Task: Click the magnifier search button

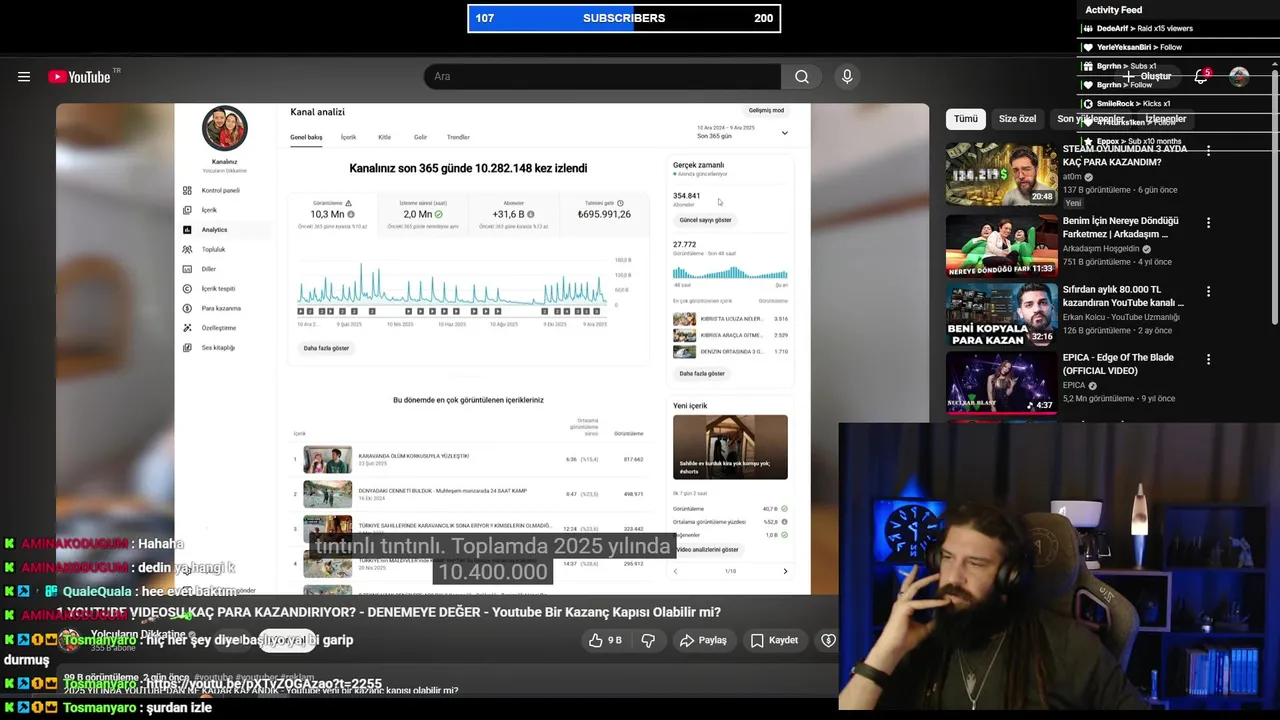Action: (802, 77)
